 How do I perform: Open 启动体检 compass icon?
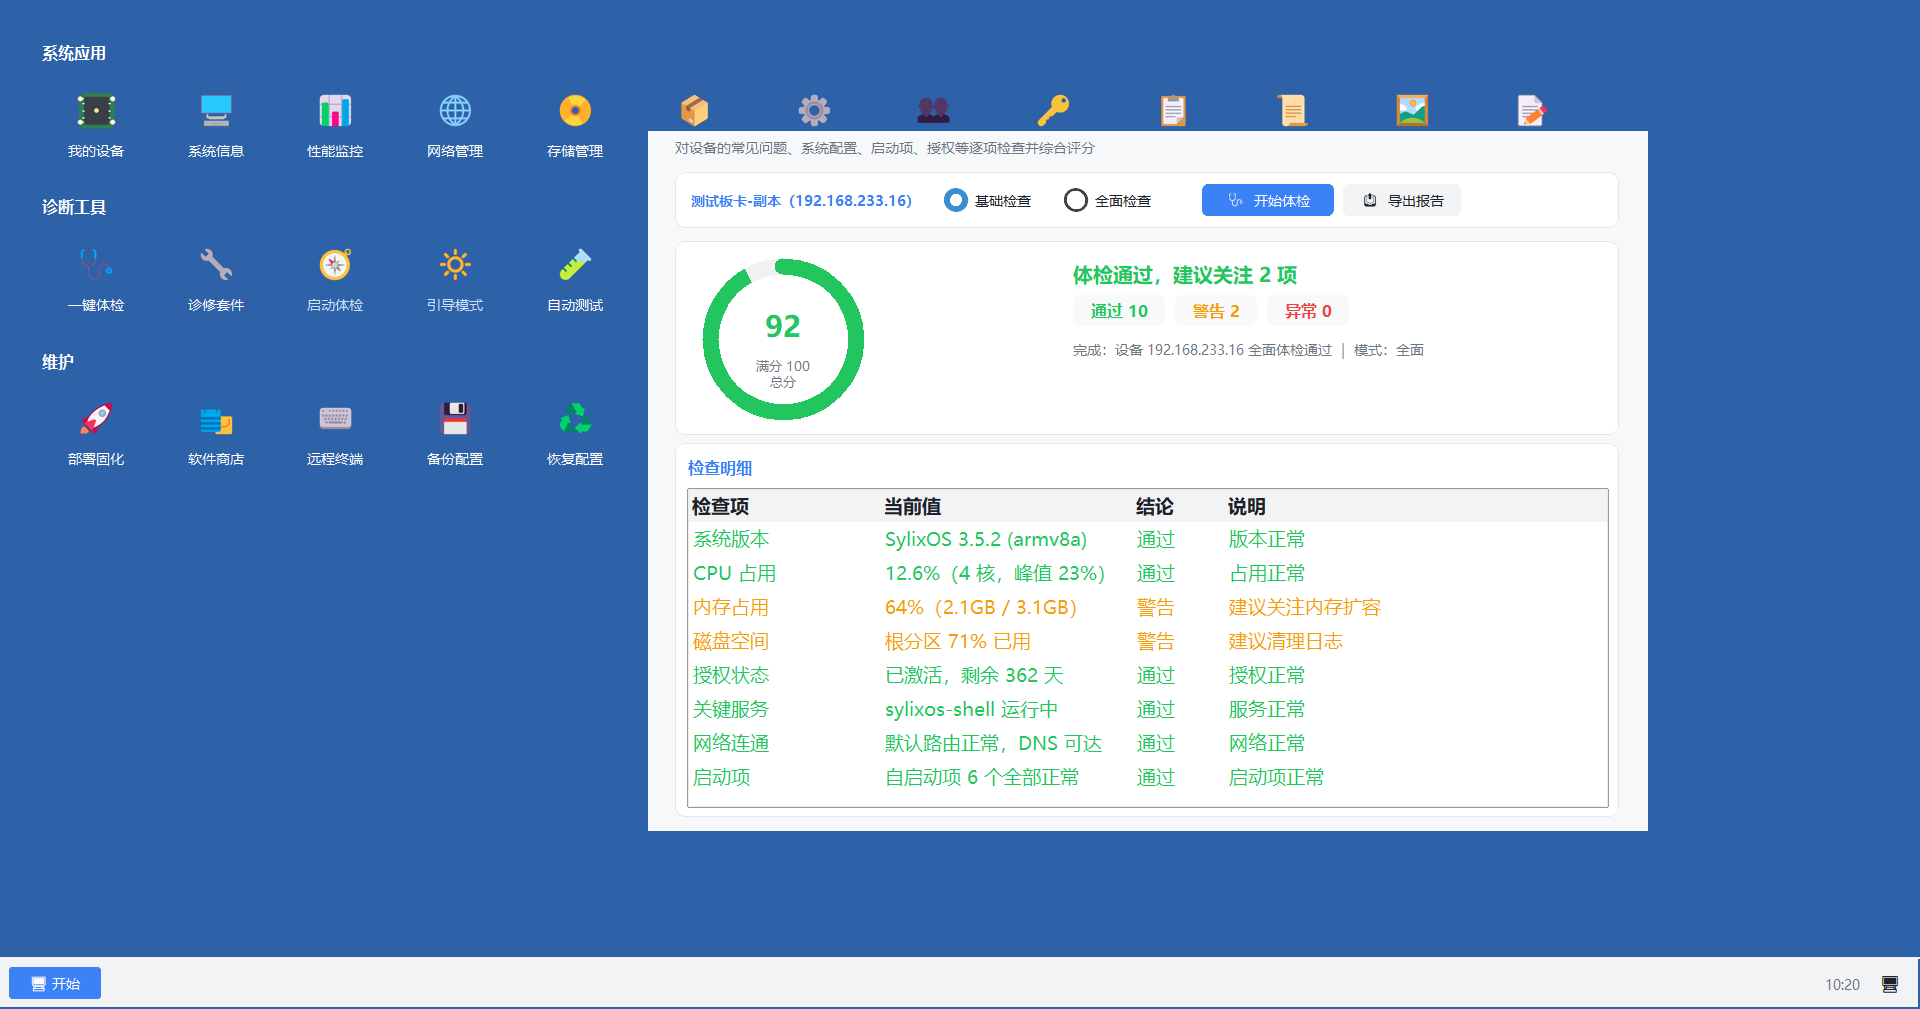coord(335,265)
